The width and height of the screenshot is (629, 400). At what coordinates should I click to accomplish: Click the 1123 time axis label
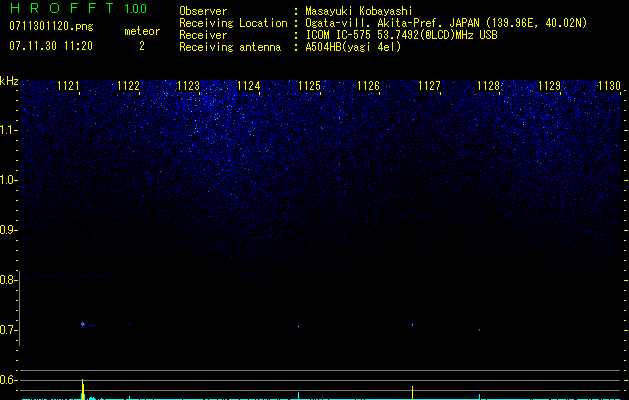point(189,86)
